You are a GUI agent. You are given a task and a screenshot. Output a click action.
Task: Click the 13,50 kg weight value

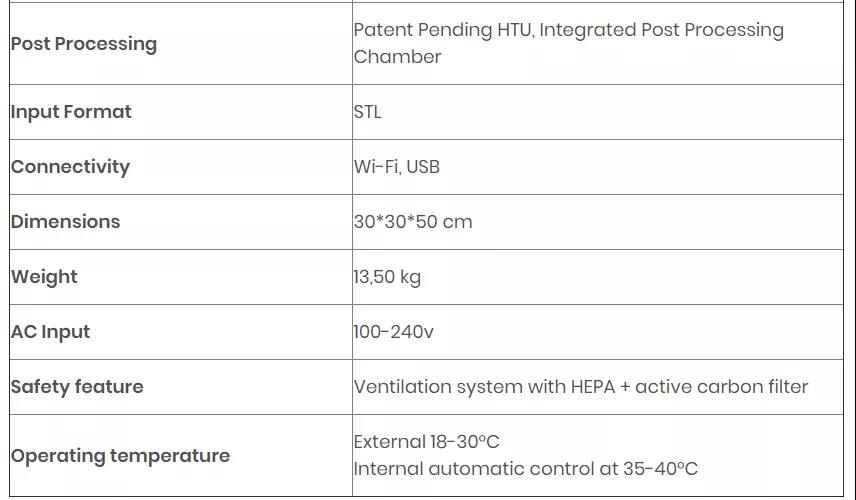pyautogui.click(x=387, y=277)
